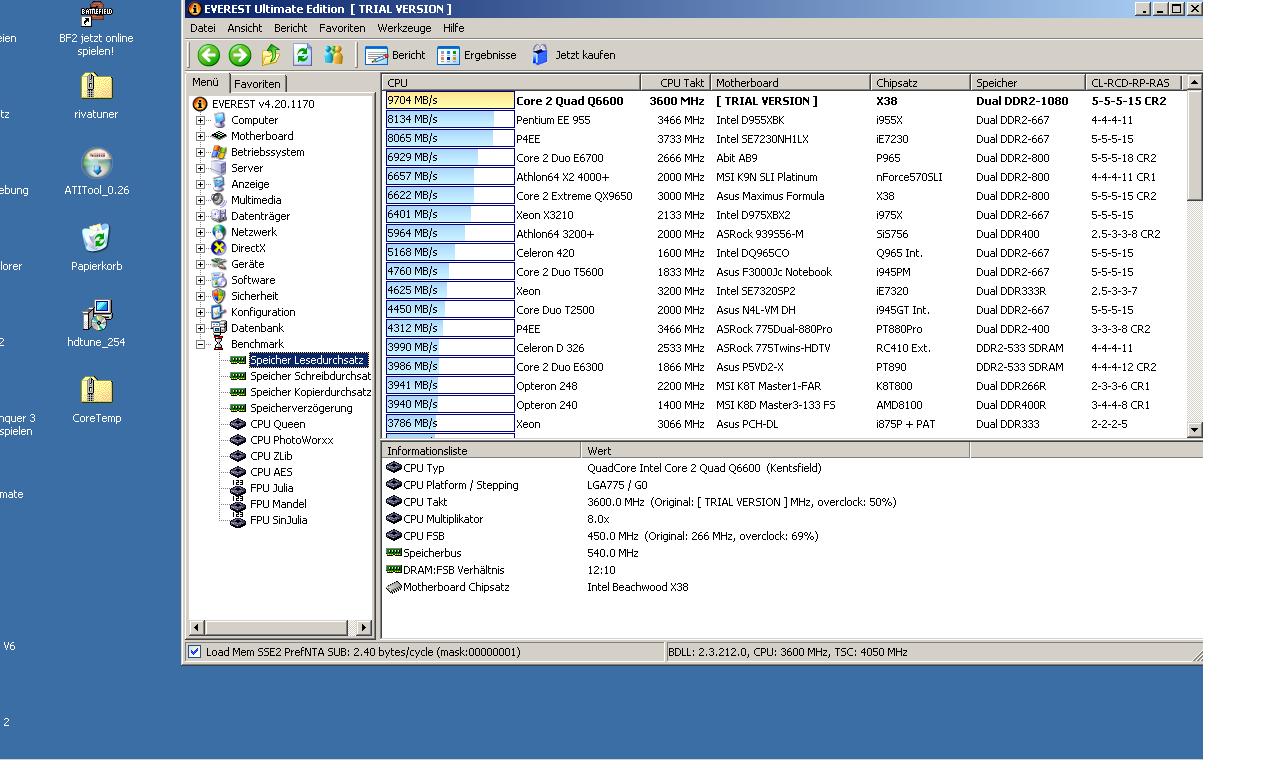Image resolution: width=1280 pixels, height=768 pixels.
Task: Click the Users toolbar icon
Action: [333, 55]
